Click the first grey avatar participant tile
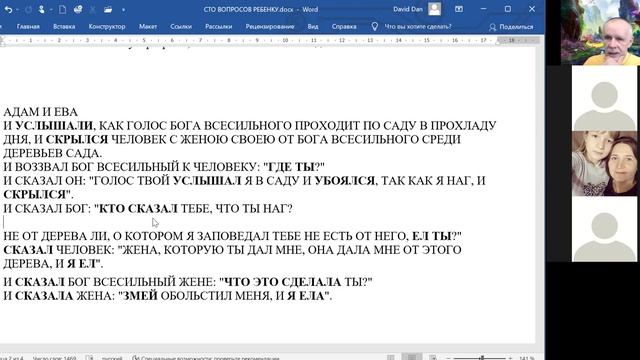Screen dimensions: 640x360 (604, 98)
